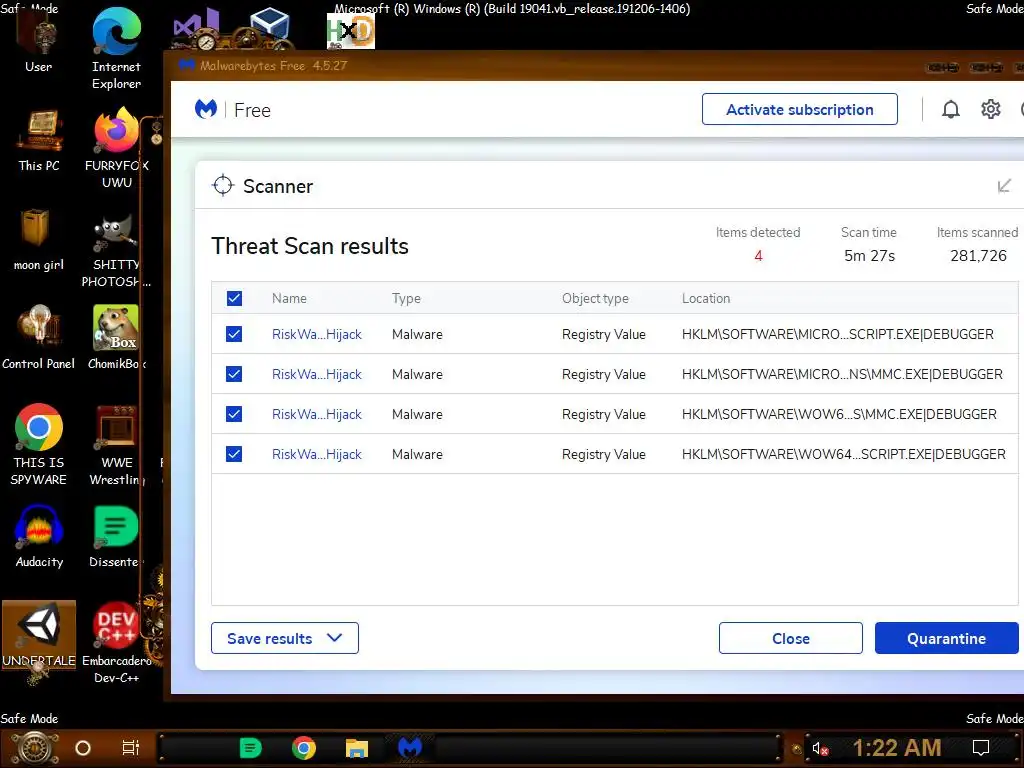Viewport: 1024px width, 768px height.
Task: Click location HKLM\SOFTWARE\WOW64...SCRIPT.EXE|DEBUGGER
Action: tap(843, 454)
